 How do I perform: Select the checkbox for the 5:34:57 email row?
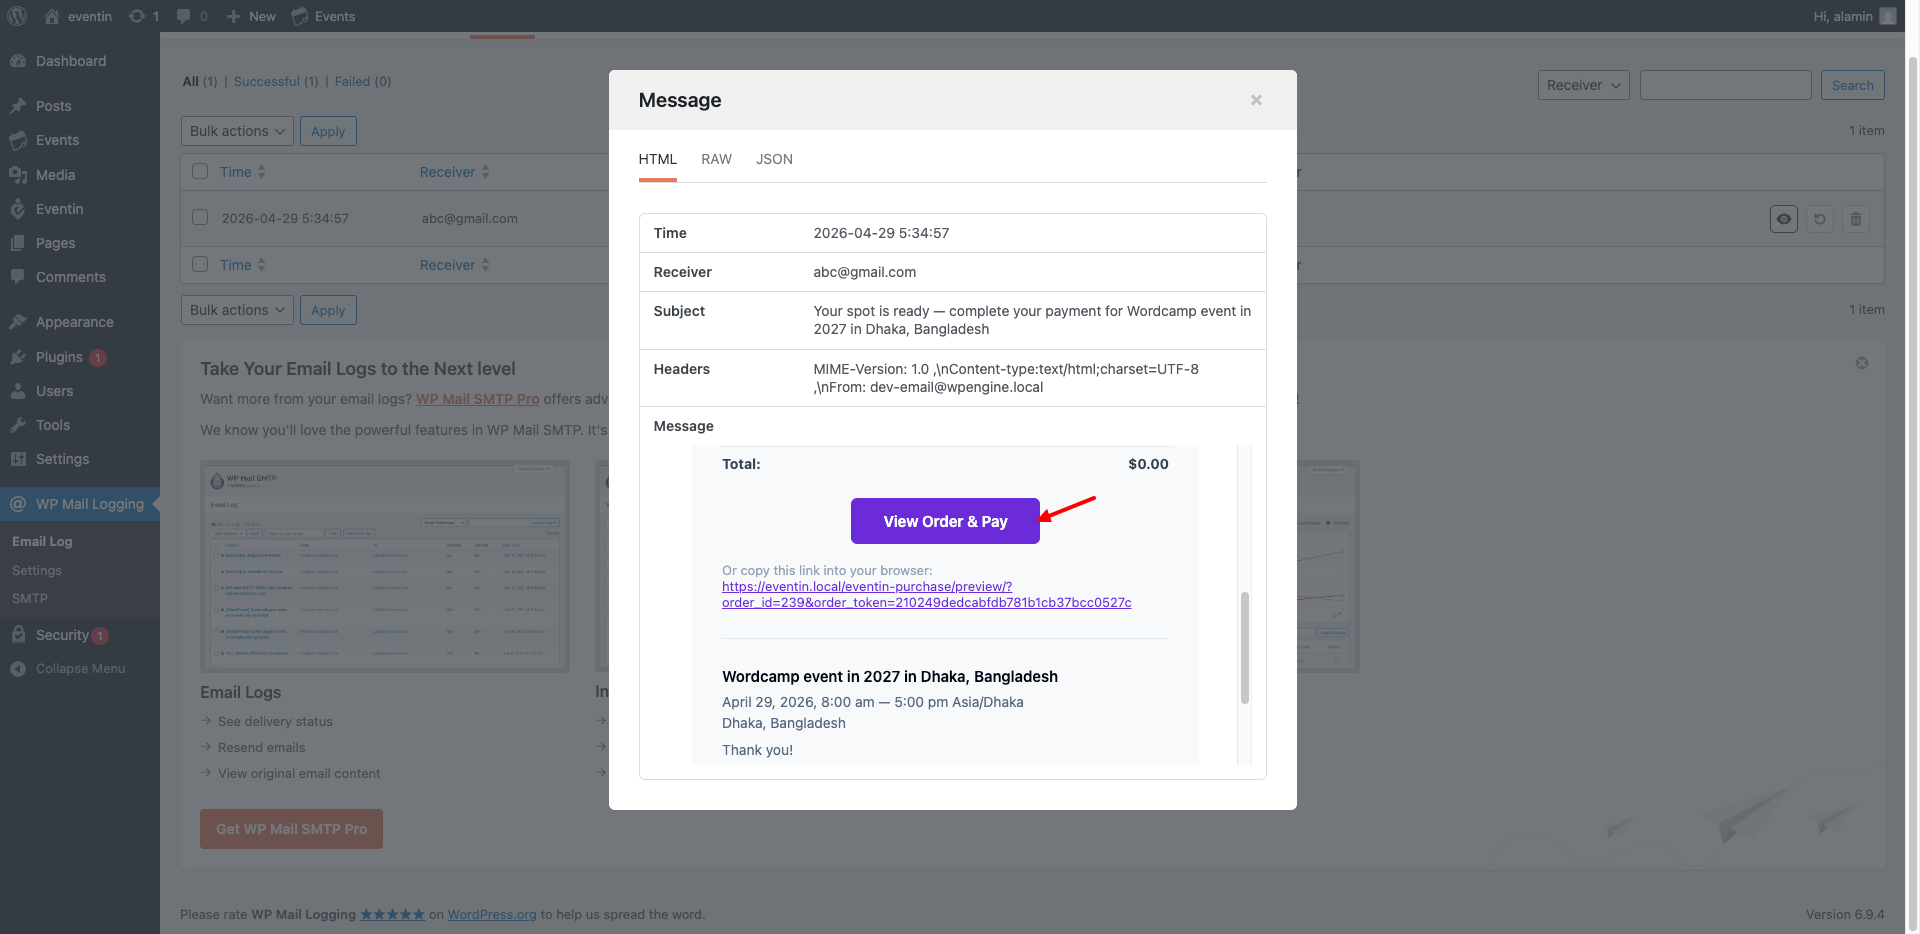tap(199, 217)
